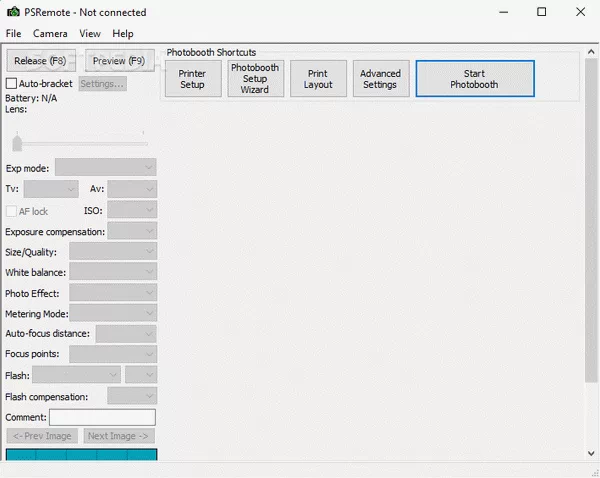Click the PSRemote camera title bar icon
The height and width of the screenshot is (478, 600).
(x=13, y=12)
